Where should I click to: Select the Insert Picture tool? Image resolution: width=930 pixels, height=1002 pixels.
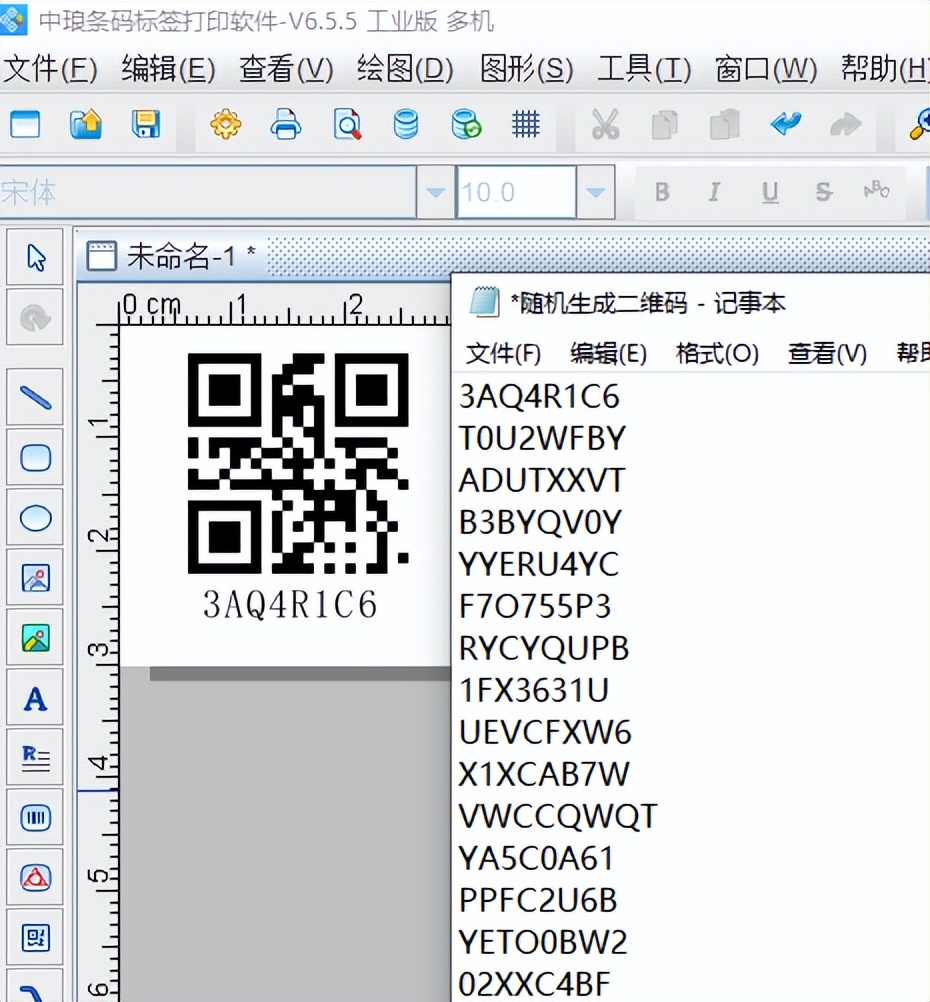pyautogui.click(x=35, y=577)
